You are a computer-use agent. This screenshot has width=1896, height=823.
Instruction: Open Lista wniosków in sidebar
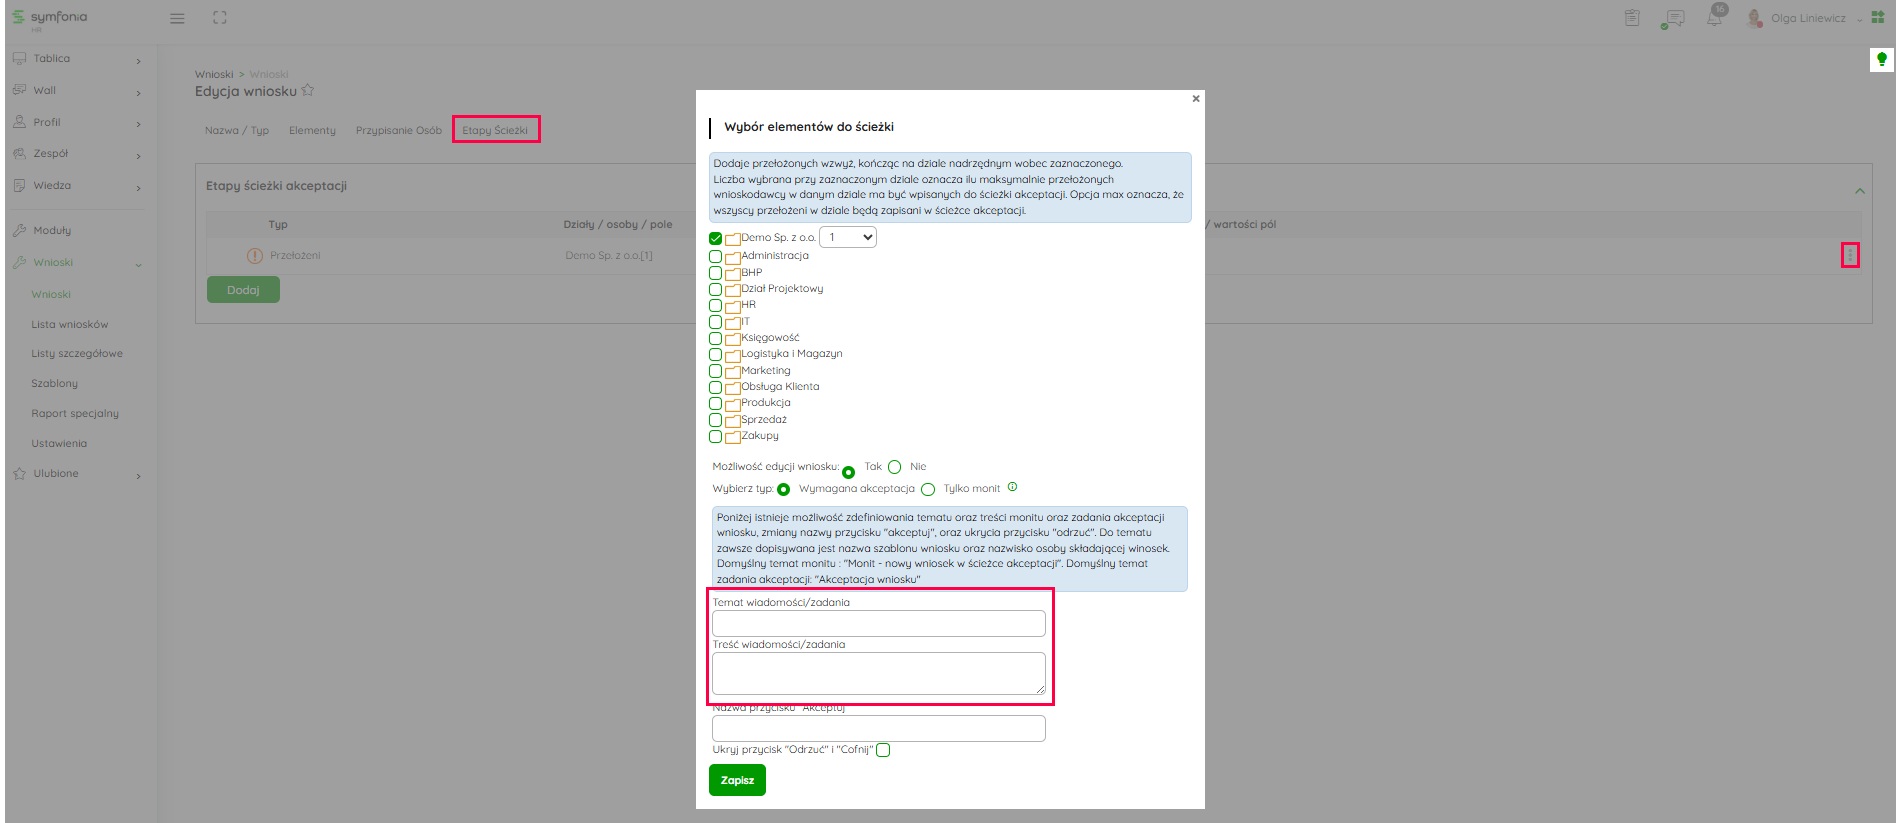coord(69,325)
